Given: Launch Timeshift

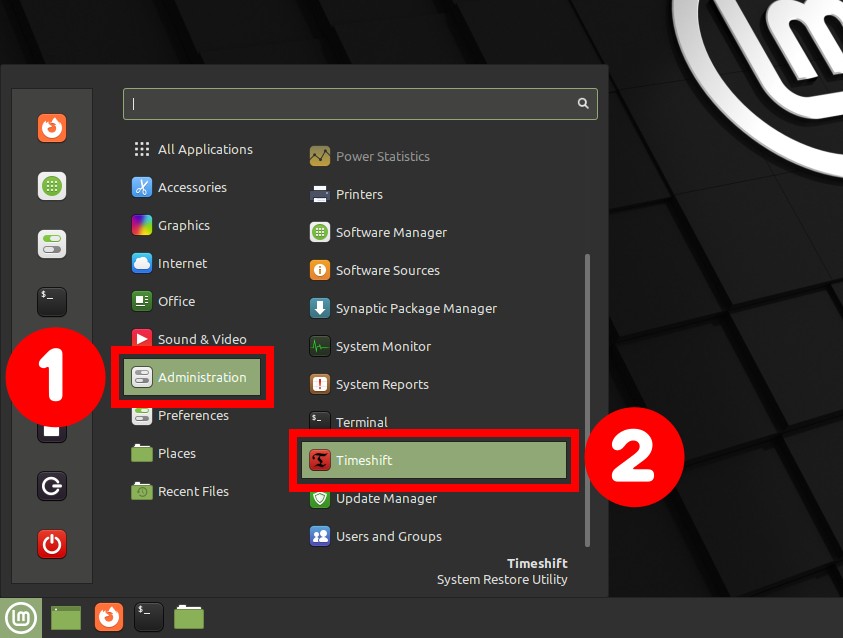Looking at the screenshot, I should pyautogui.click(x=434, y=460).
